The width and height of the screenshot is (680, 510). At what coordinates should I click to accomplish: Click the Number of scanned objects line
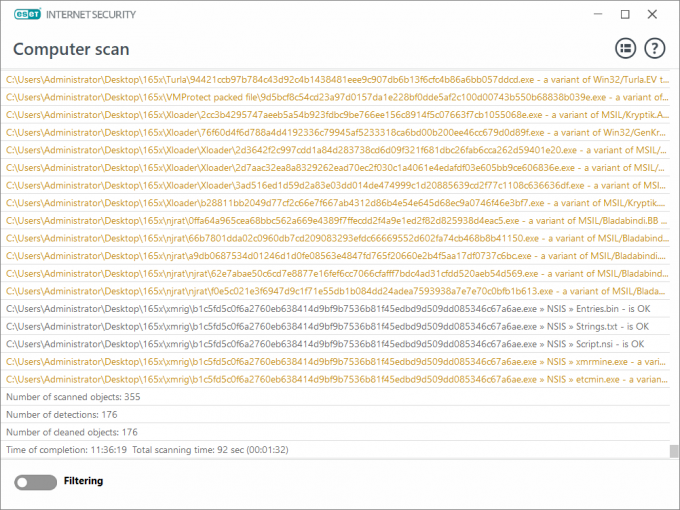click(337, 397)
